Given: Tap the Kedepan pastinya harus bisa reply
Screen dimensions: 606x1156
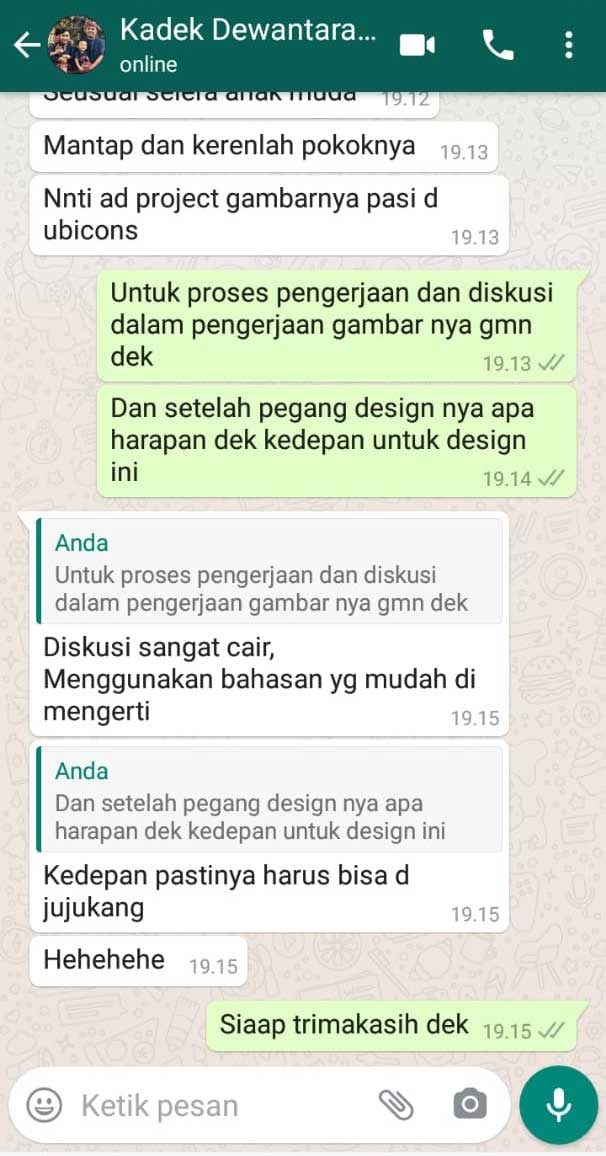Looking at the screenshot, I should (x=226, y=892).
